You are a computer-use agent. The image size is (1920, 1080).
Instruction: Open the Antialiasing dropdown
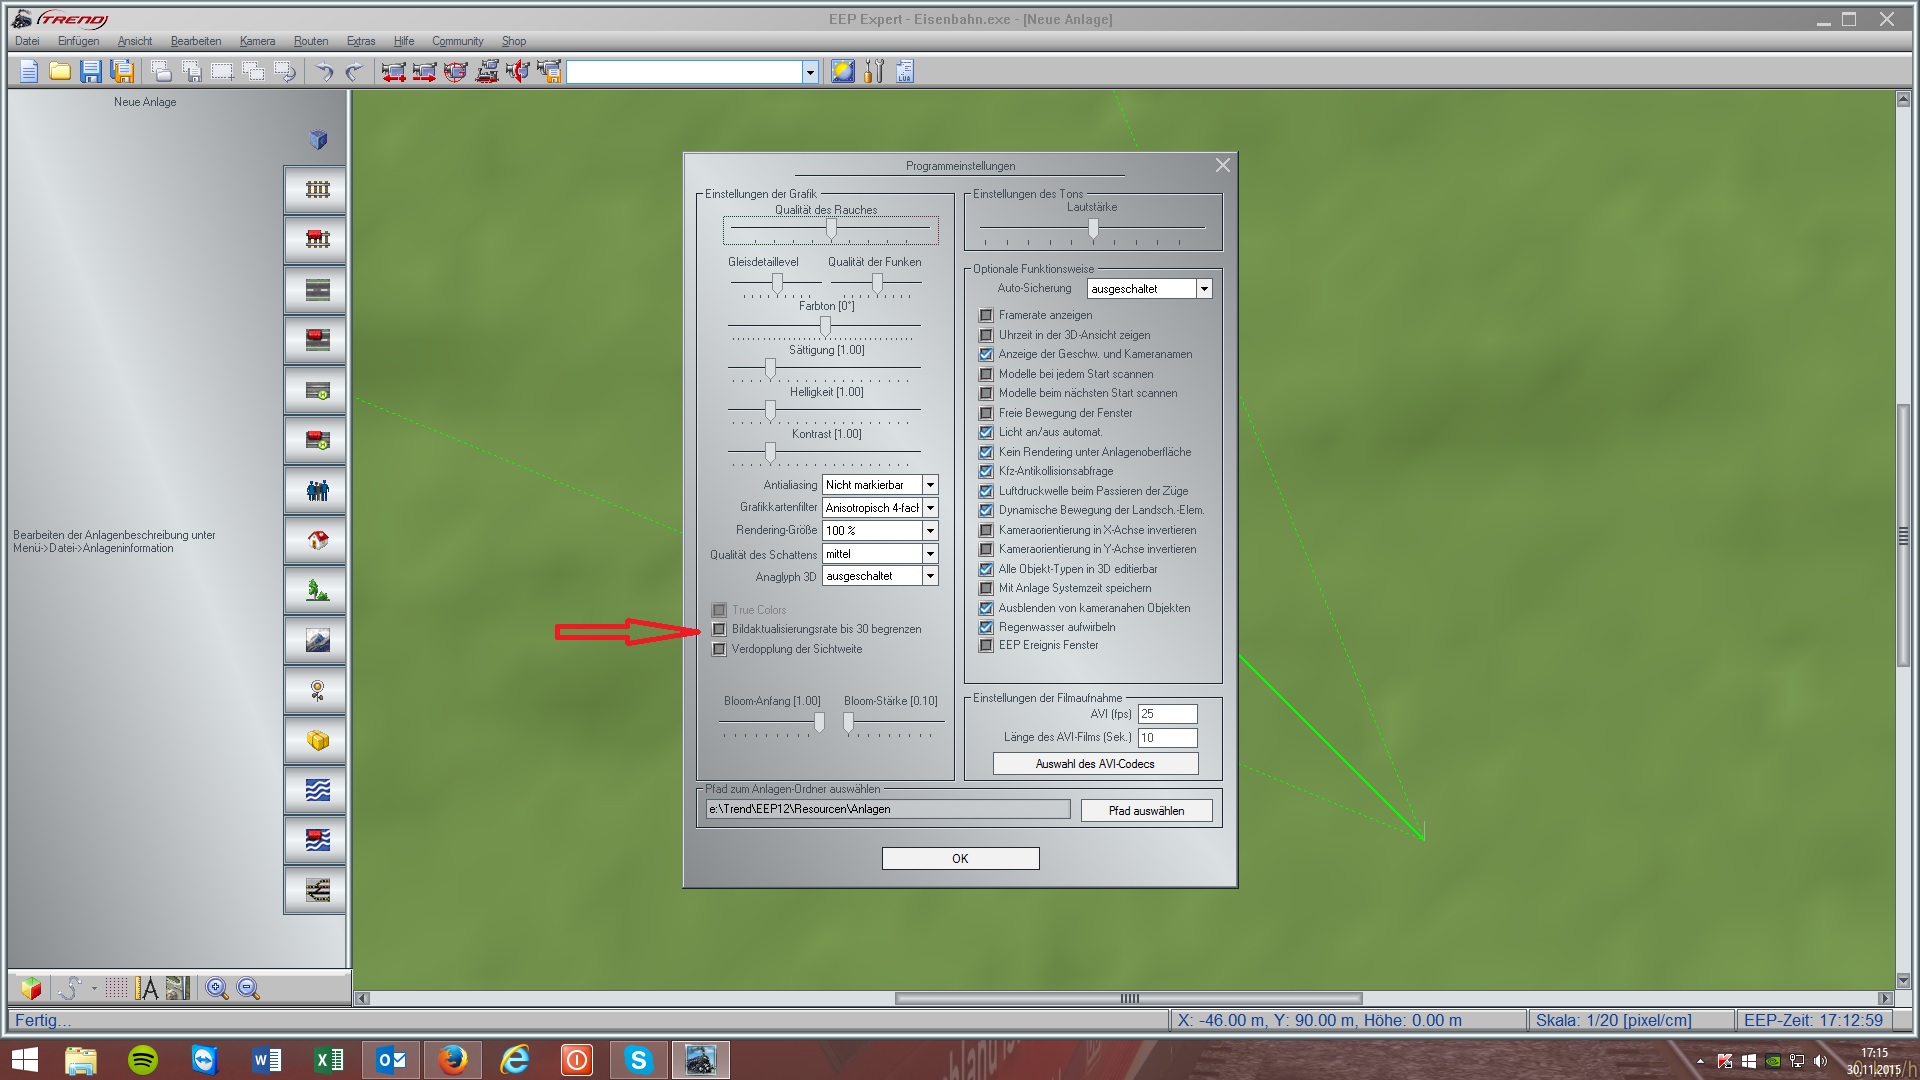coord(930,485)
